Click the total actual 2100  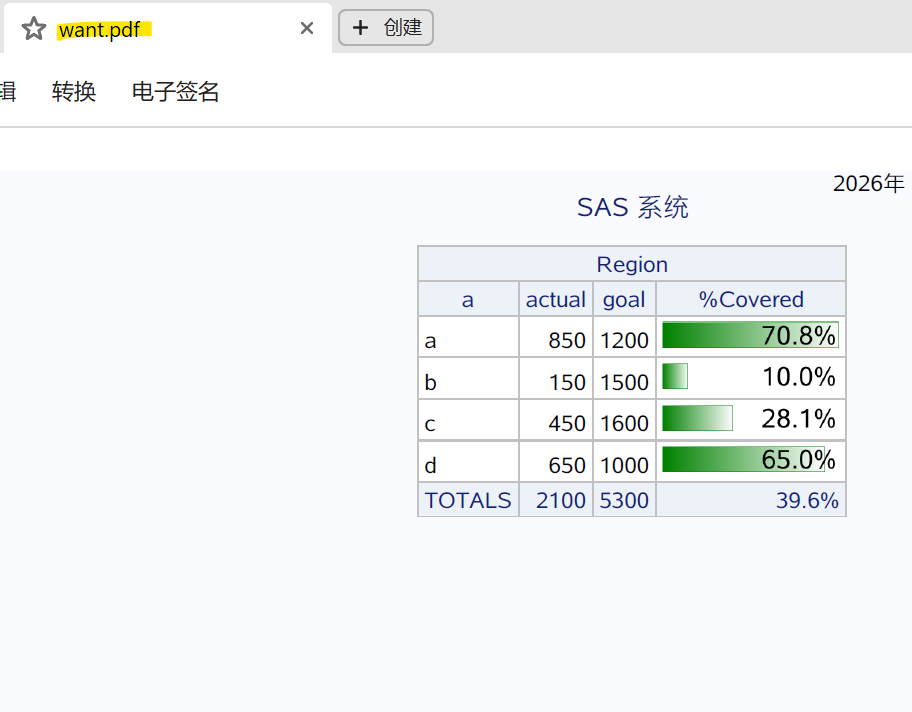(x=561, y=500)
